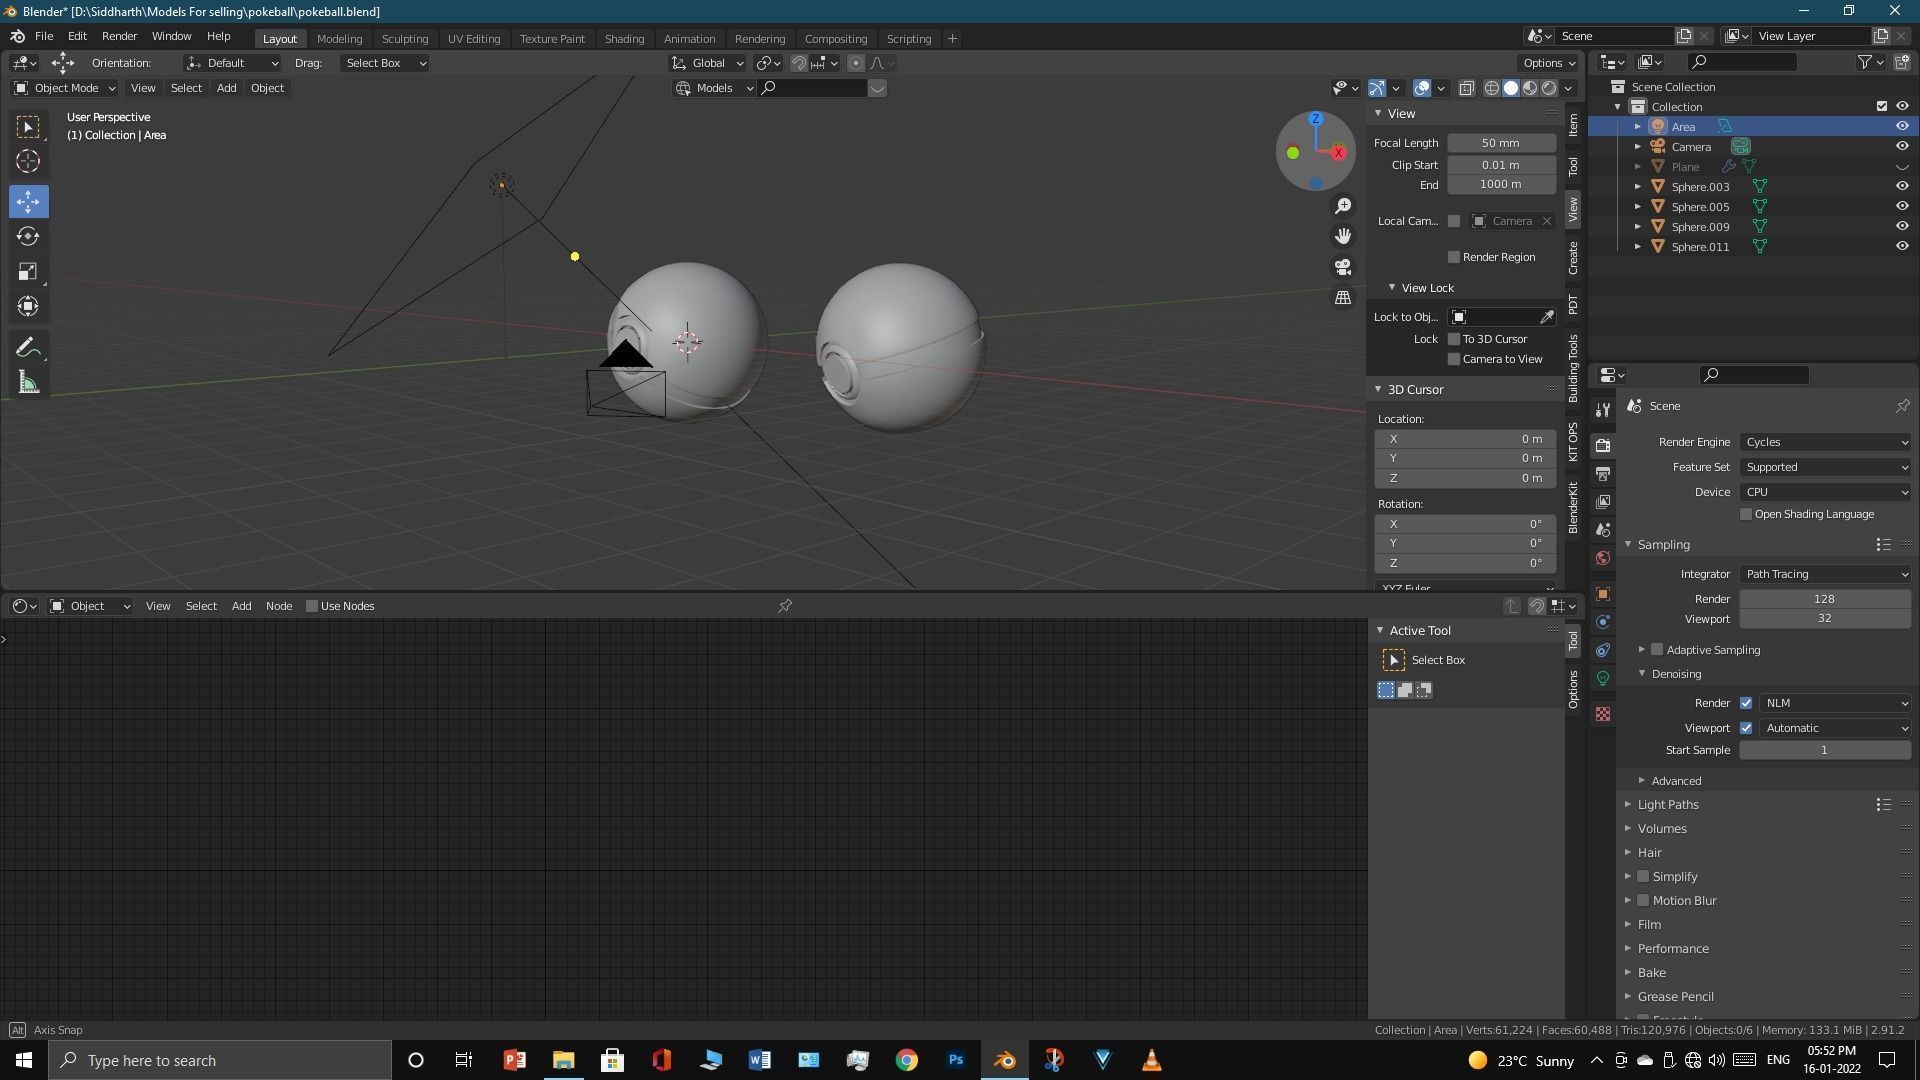Expand the Advanced denoising subpanel
This screenshot has width=1920, height=1080.
[x=1675, y=781]
